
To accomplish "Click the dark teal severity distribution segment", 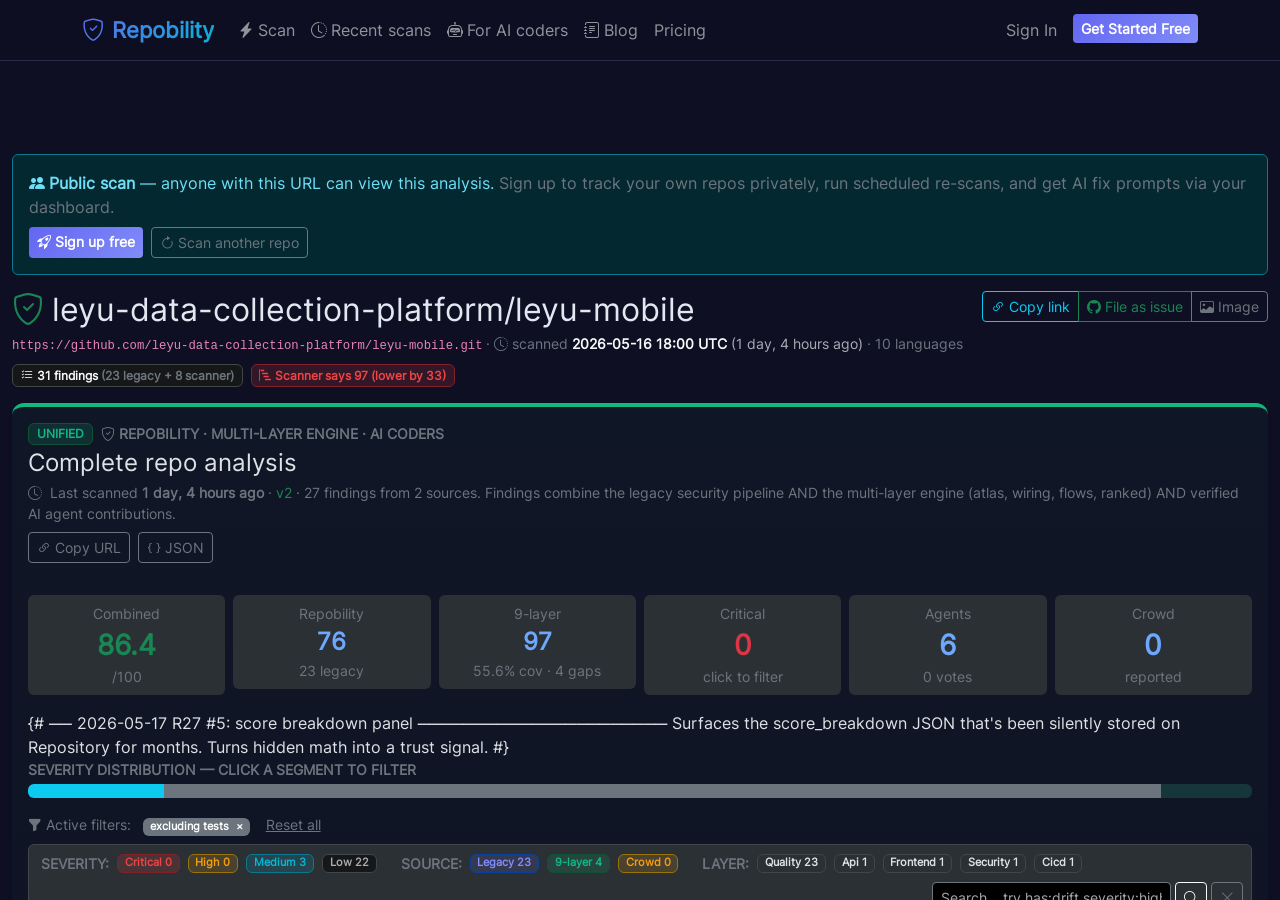I will (x=1206, y=791).
